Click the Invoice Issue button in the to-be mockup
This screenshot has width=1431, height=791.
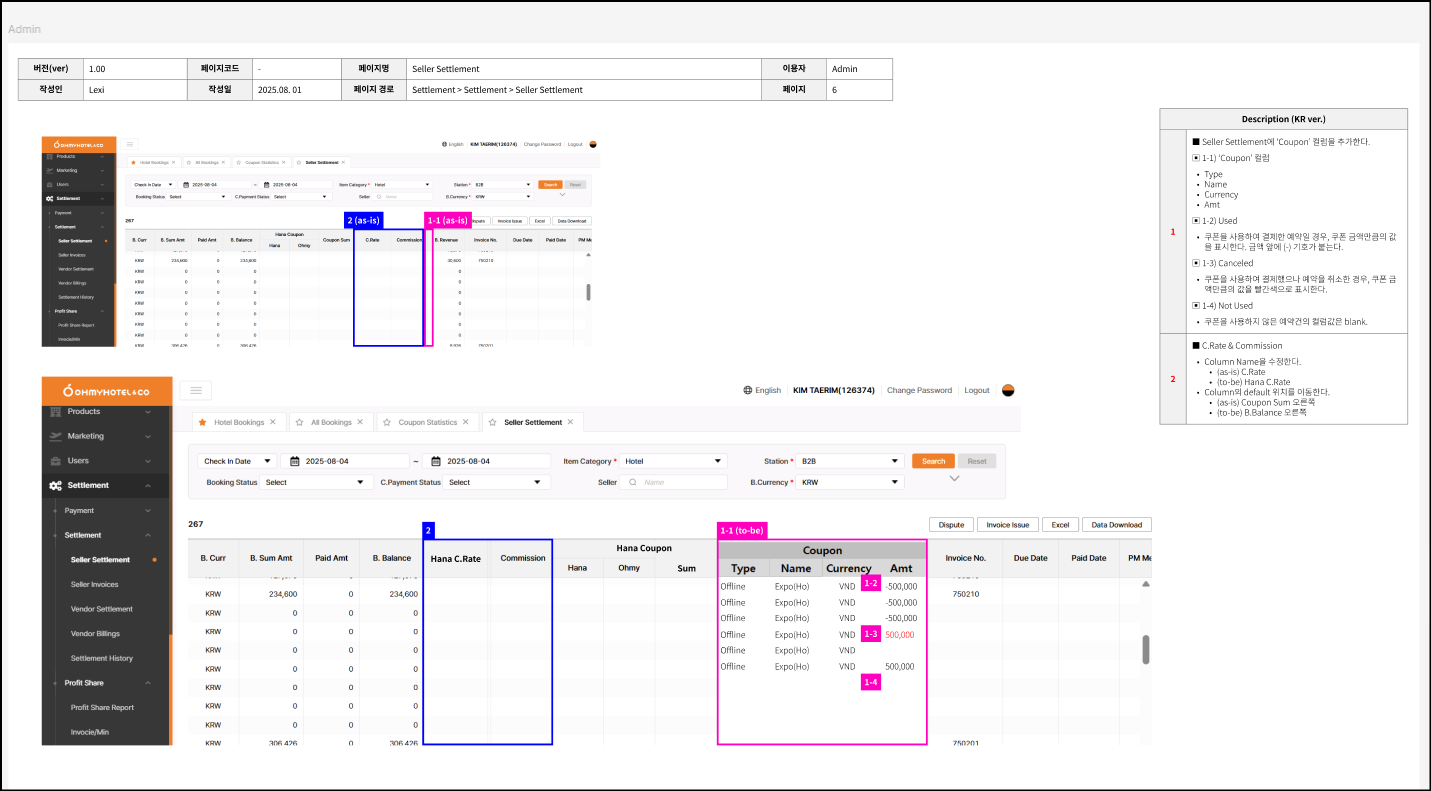pyautogui.click(x=1008, y=524)
